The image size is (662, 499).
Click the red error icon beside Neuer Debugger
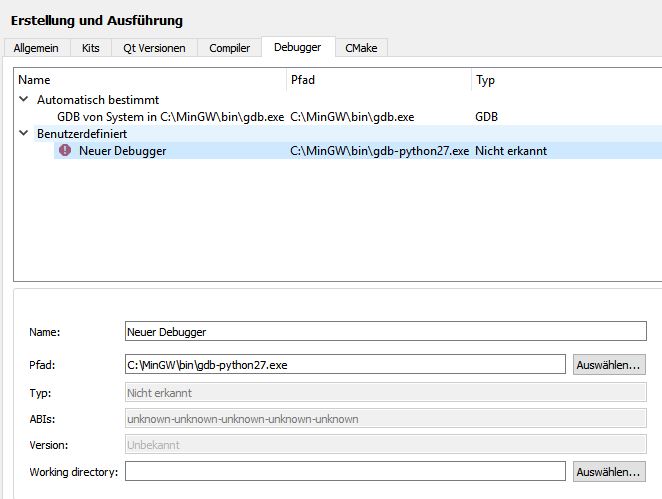pos(66,151)
